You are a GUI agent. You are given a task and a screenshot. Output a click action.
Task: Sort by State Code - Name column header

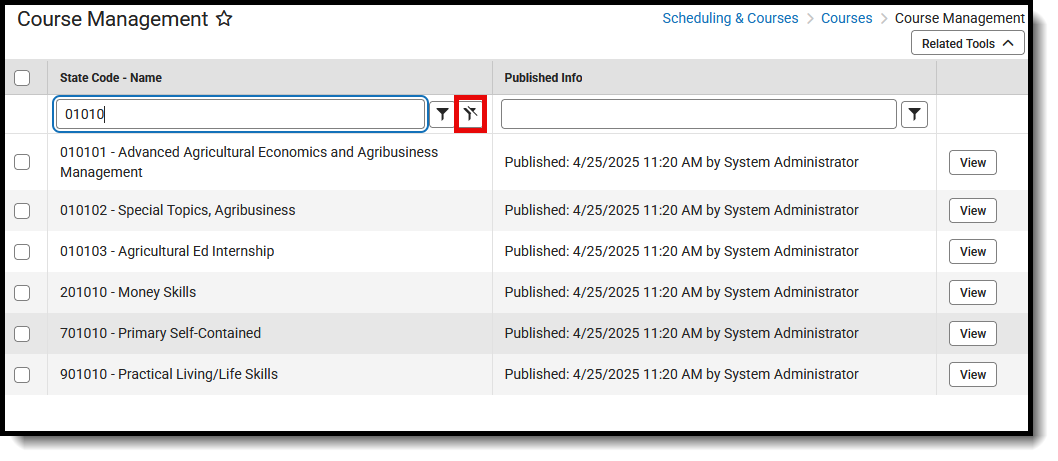(111, 78)
